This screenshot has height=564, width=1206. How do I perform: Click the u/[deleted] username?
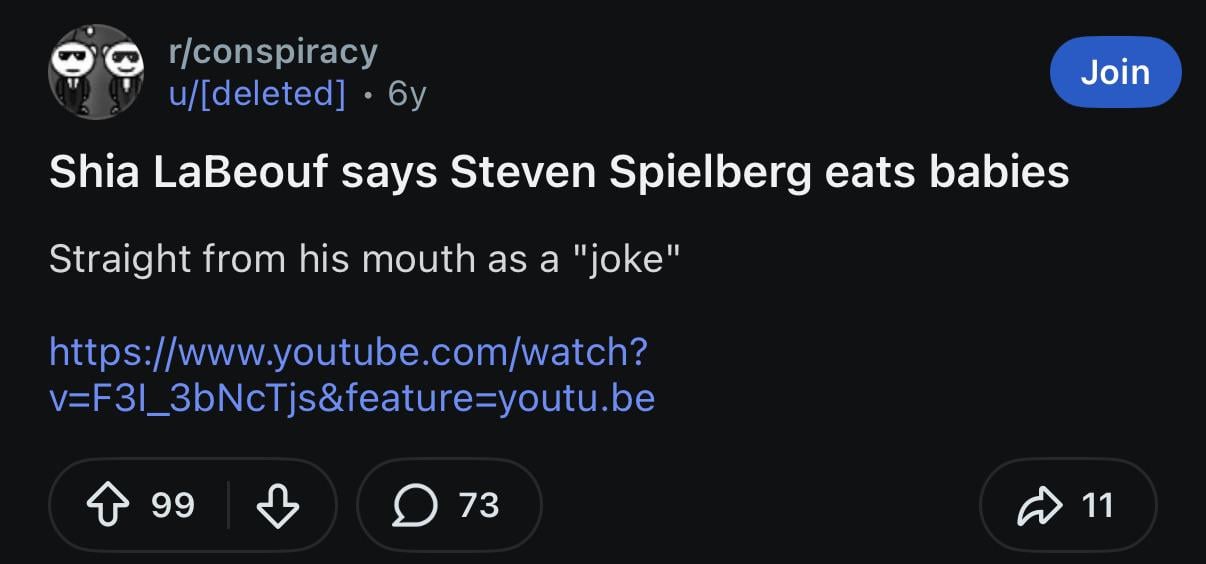[x=256, y=93]
